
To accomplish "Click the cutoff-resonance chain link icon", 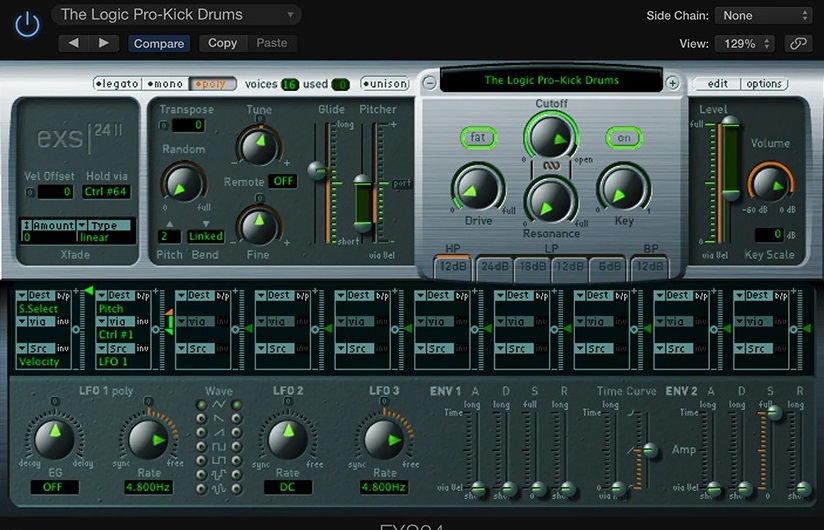I will tap(551, 165).
